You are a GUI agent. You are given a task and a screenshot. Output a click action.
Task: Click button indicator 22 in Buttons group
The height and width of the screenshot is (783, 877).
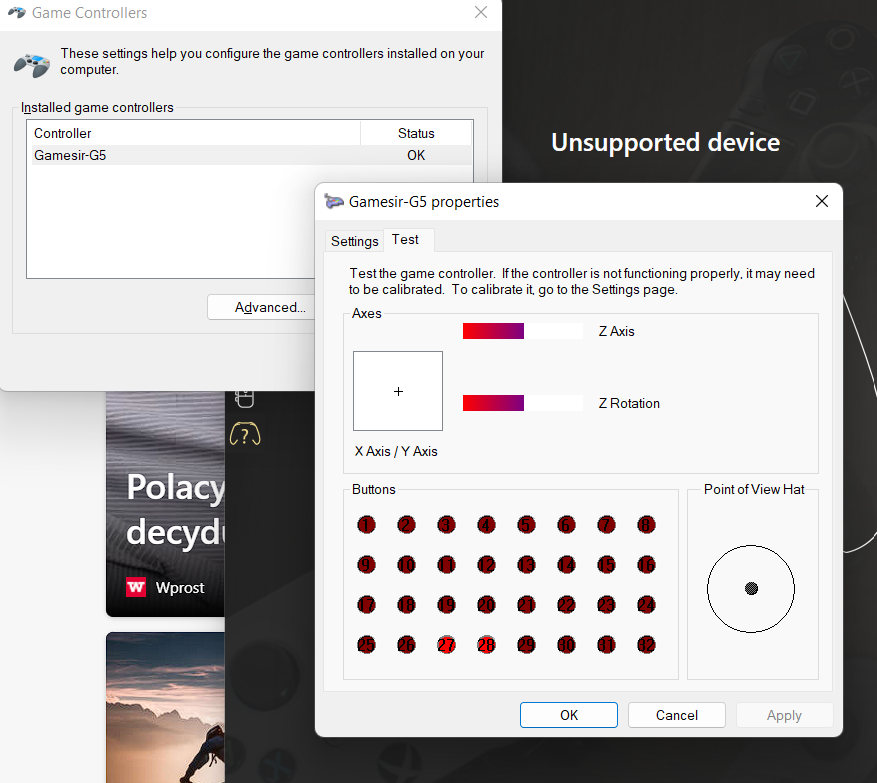(x=566, y=605)
